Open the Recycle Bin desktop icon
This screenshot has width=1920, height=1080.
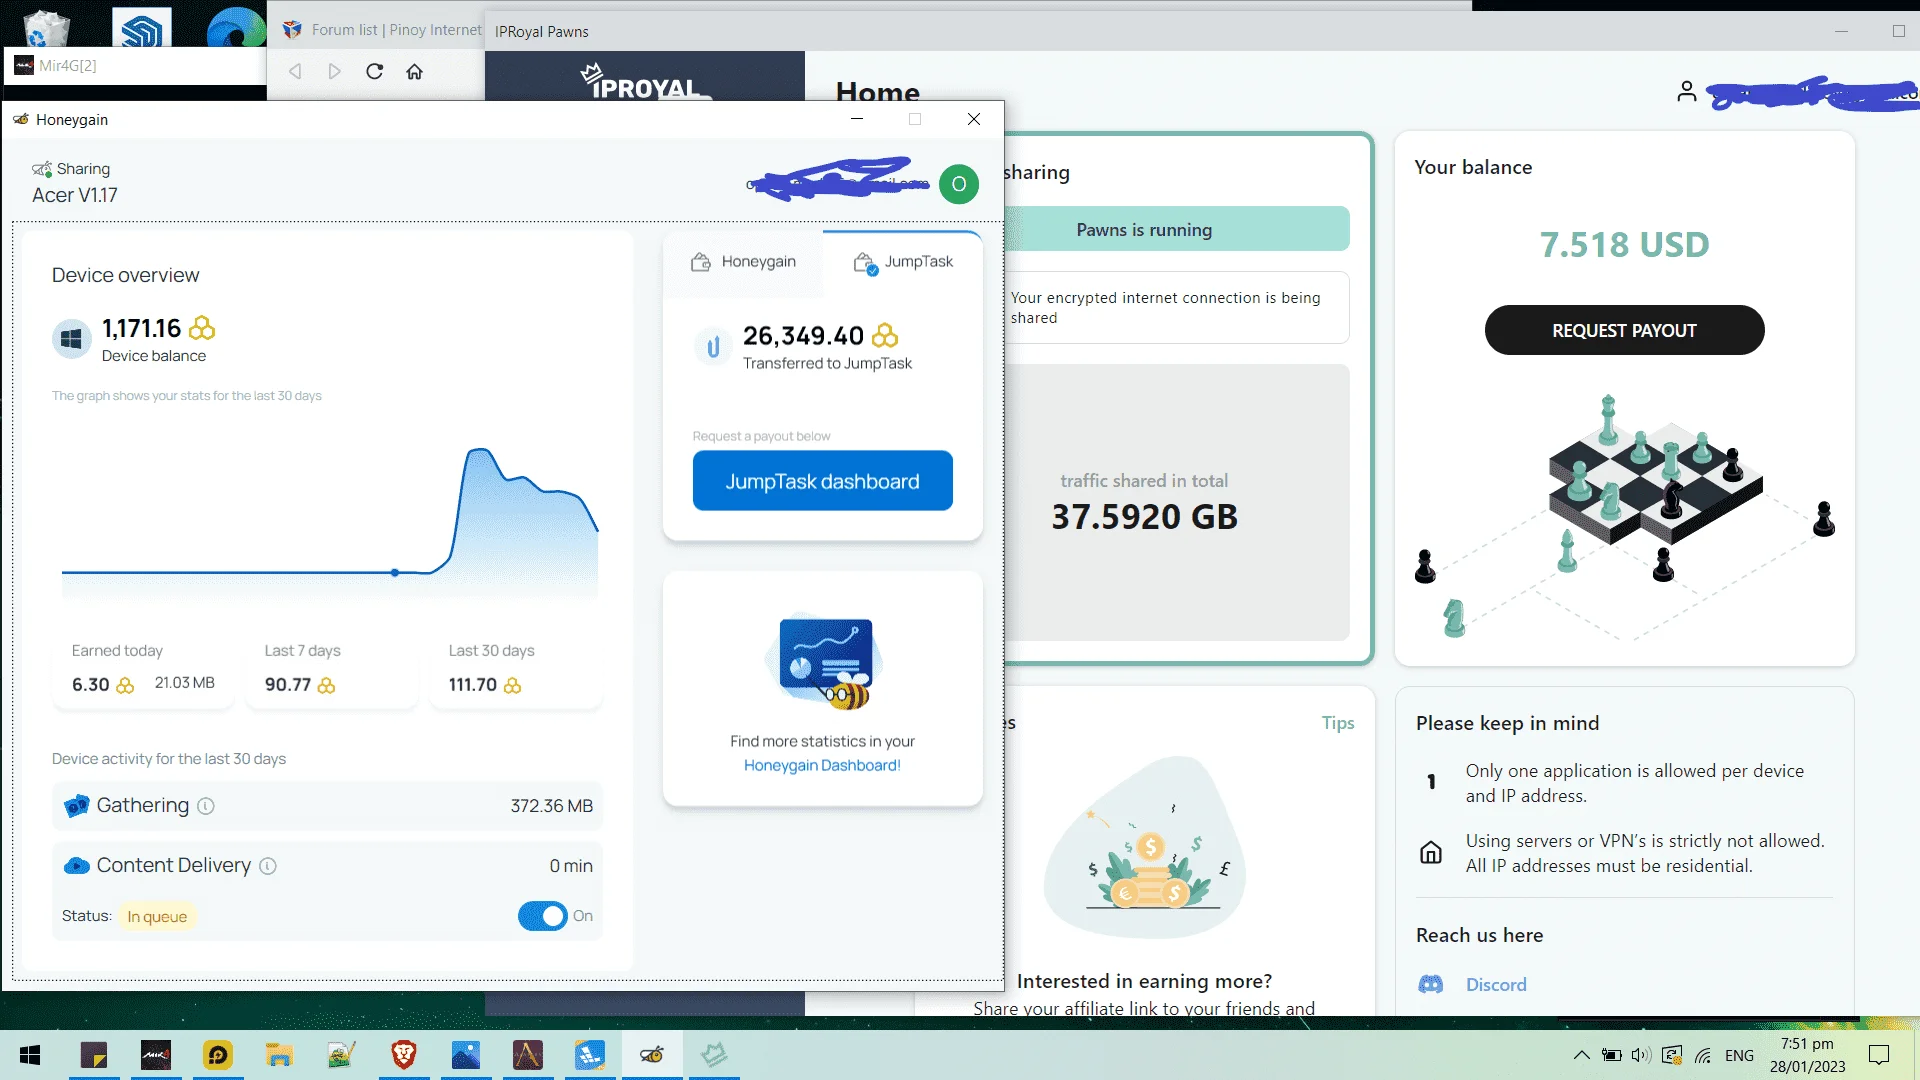tap(45, 27)
